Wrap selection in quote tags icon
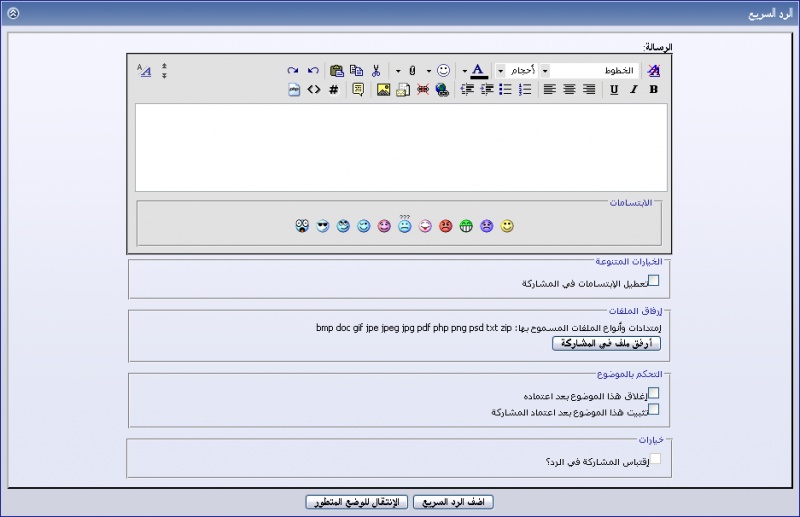 (x=358, y=89)
